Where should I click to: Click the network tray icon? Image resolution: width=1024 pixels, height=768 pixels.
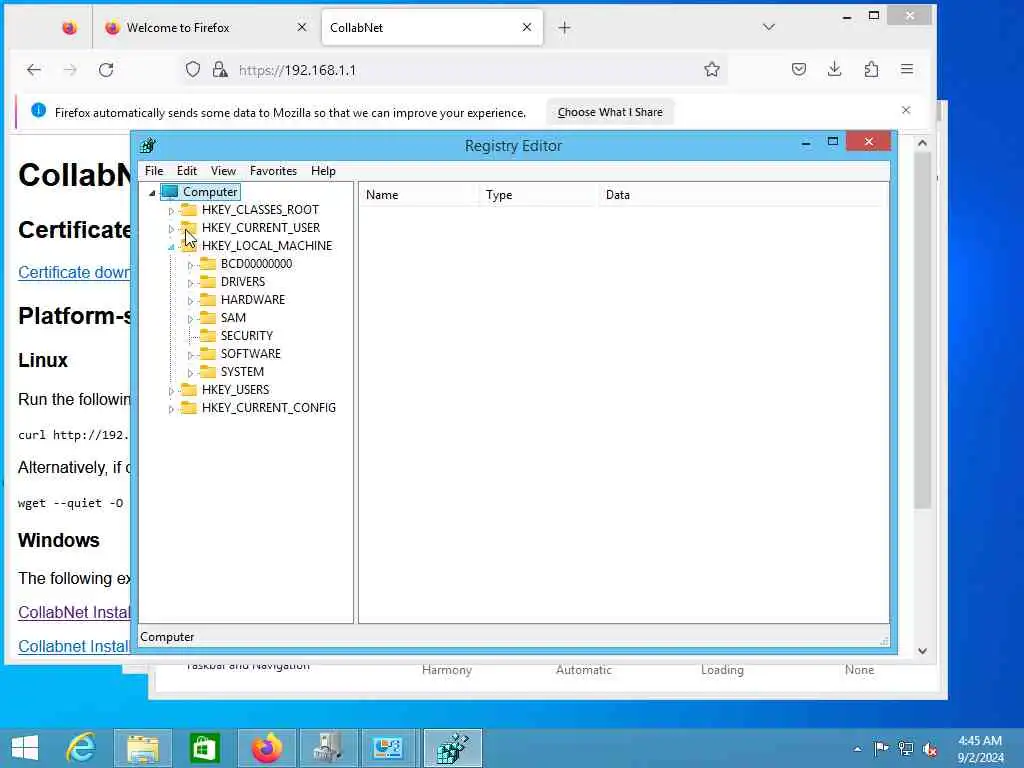[x=906, y=749]
